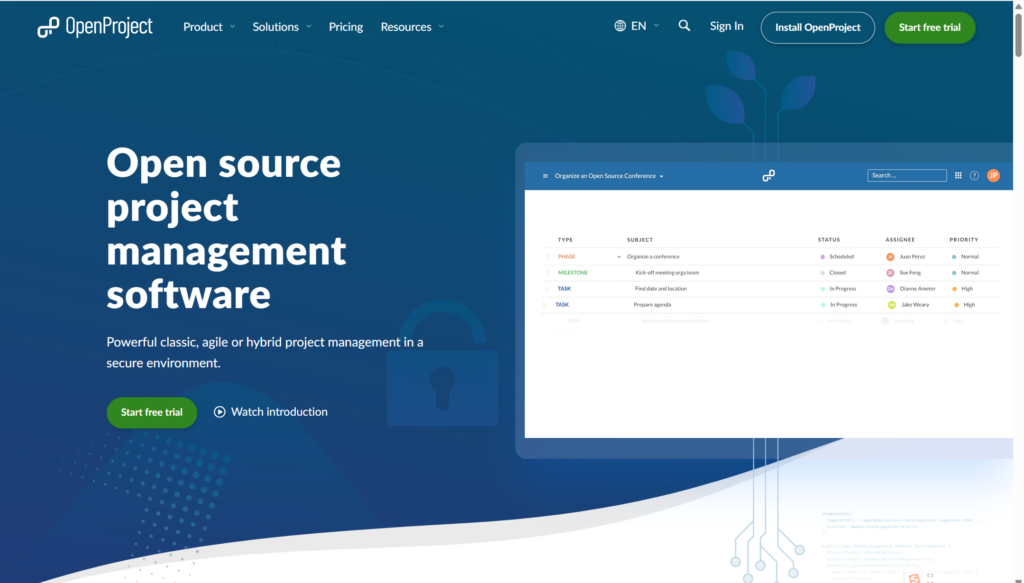This screenshot has width=1024, height=583.
Task: Expand the Product menu
Action: [209, 27]
